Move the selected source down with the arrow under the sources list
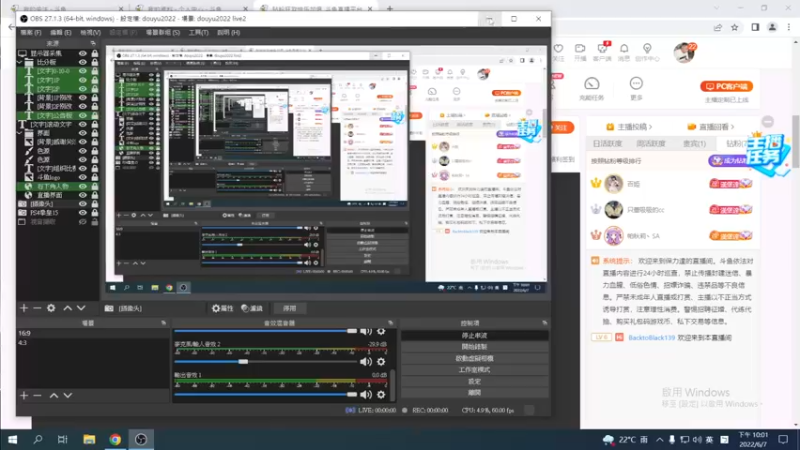This screenshot has height=450, width=800. click(x=81, y=308)
